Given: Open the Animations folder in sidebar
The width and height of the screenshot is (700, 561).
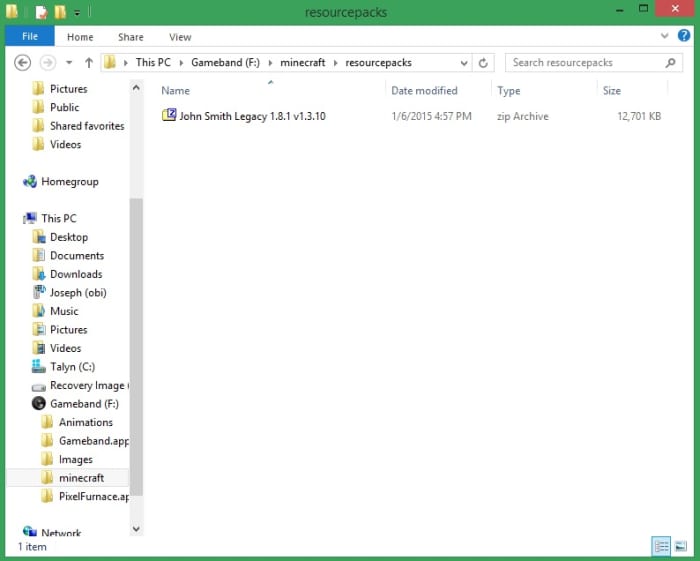Looking at the screenshot, I should 86,422.
